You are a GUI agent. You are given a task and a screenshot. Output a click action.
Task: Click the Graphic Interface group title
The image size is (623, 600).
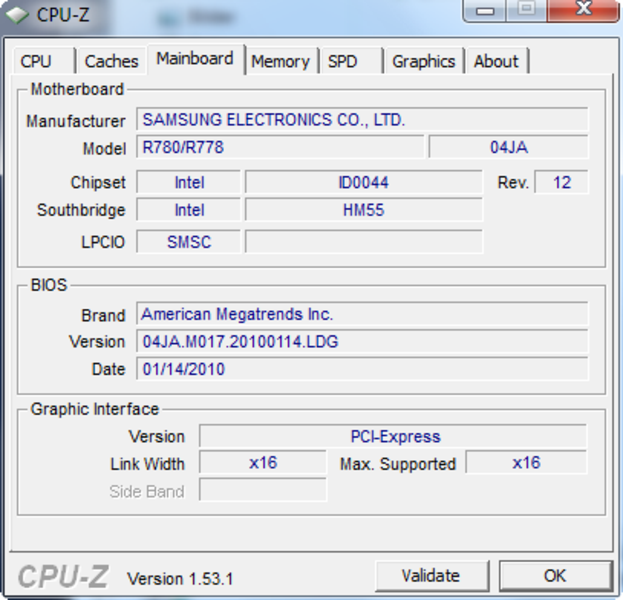(x=95, y=409)
